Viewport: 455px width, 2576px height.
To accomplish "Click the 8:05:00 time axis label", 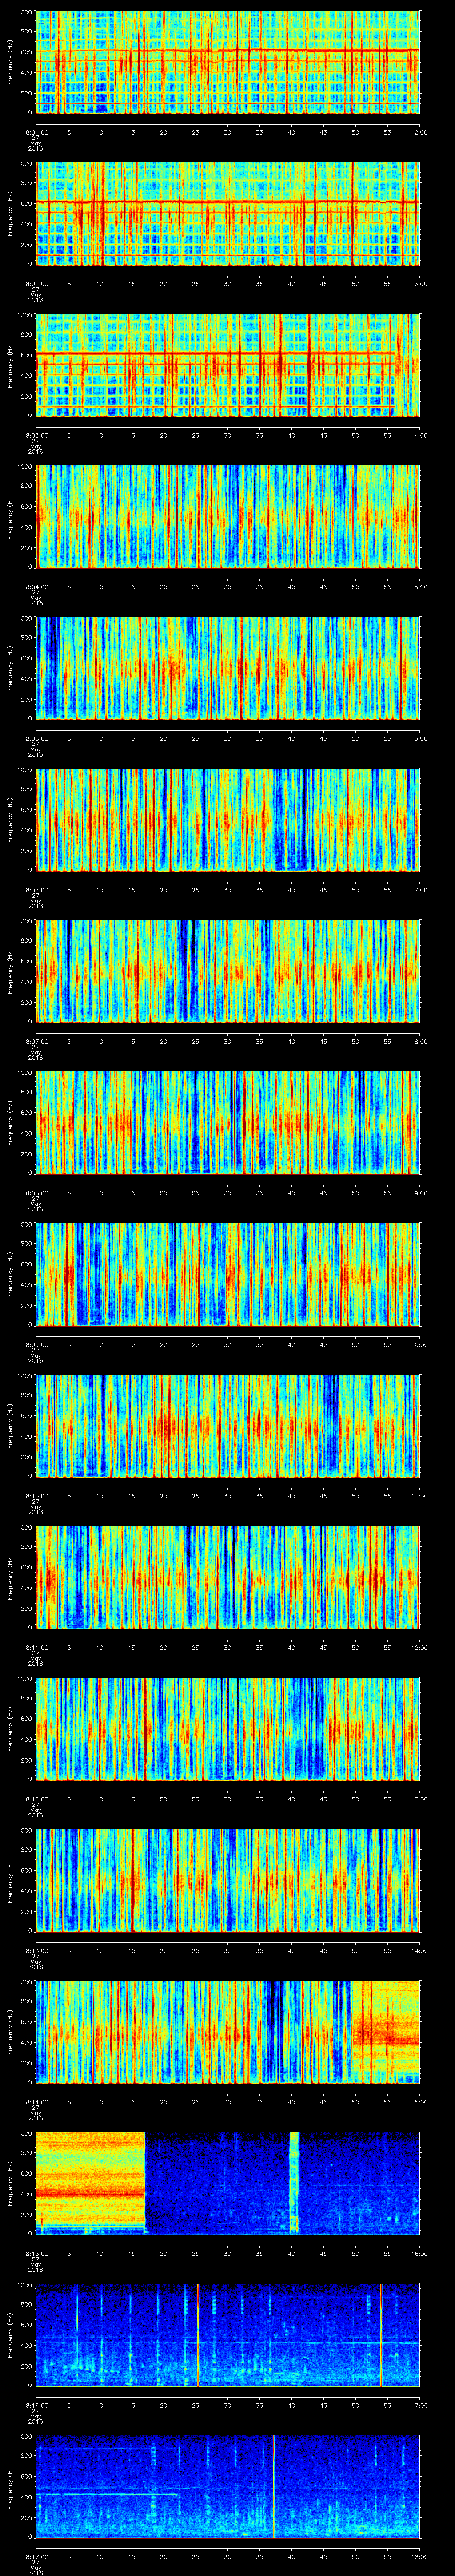I will click(36, 738).
